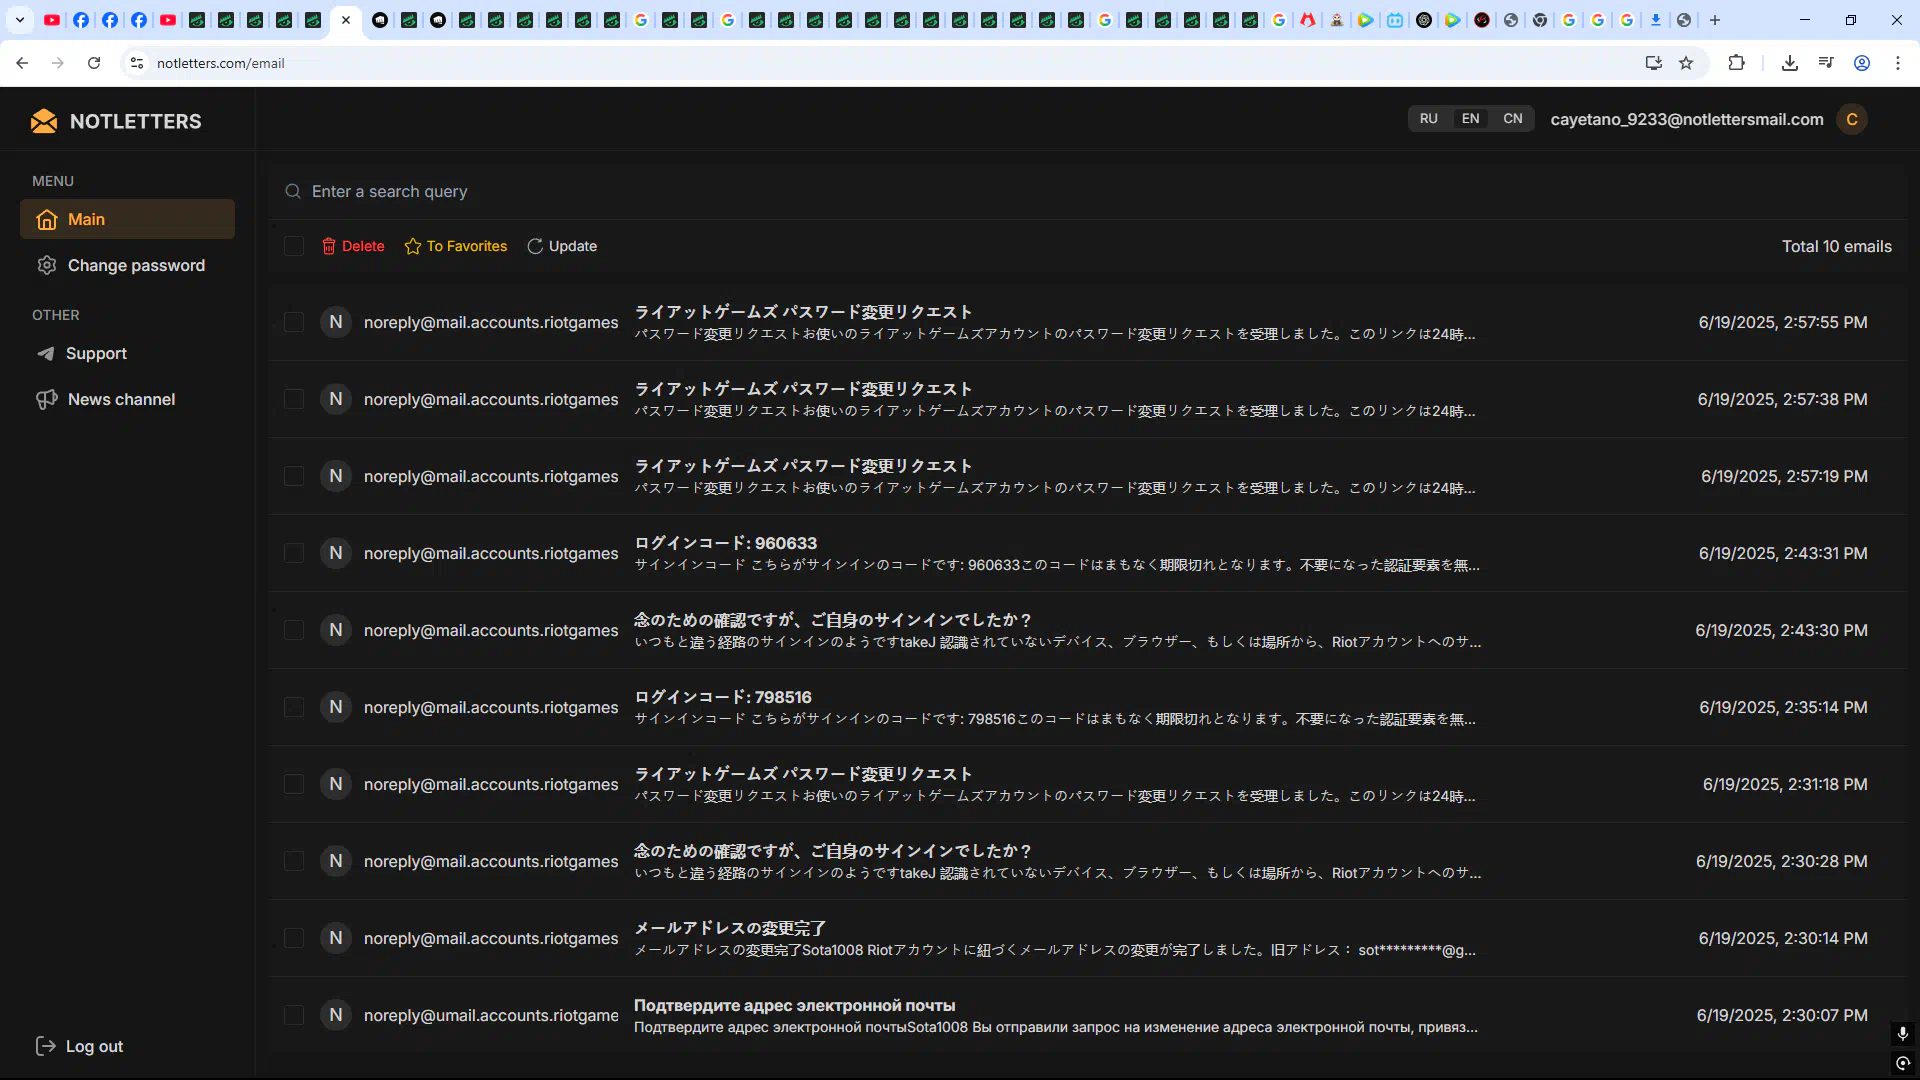This screenshot has height=1080, width=1920.
Task: Select checkbox for login code 960633 email
Action: pyautogui.click(x=293, y=553)
